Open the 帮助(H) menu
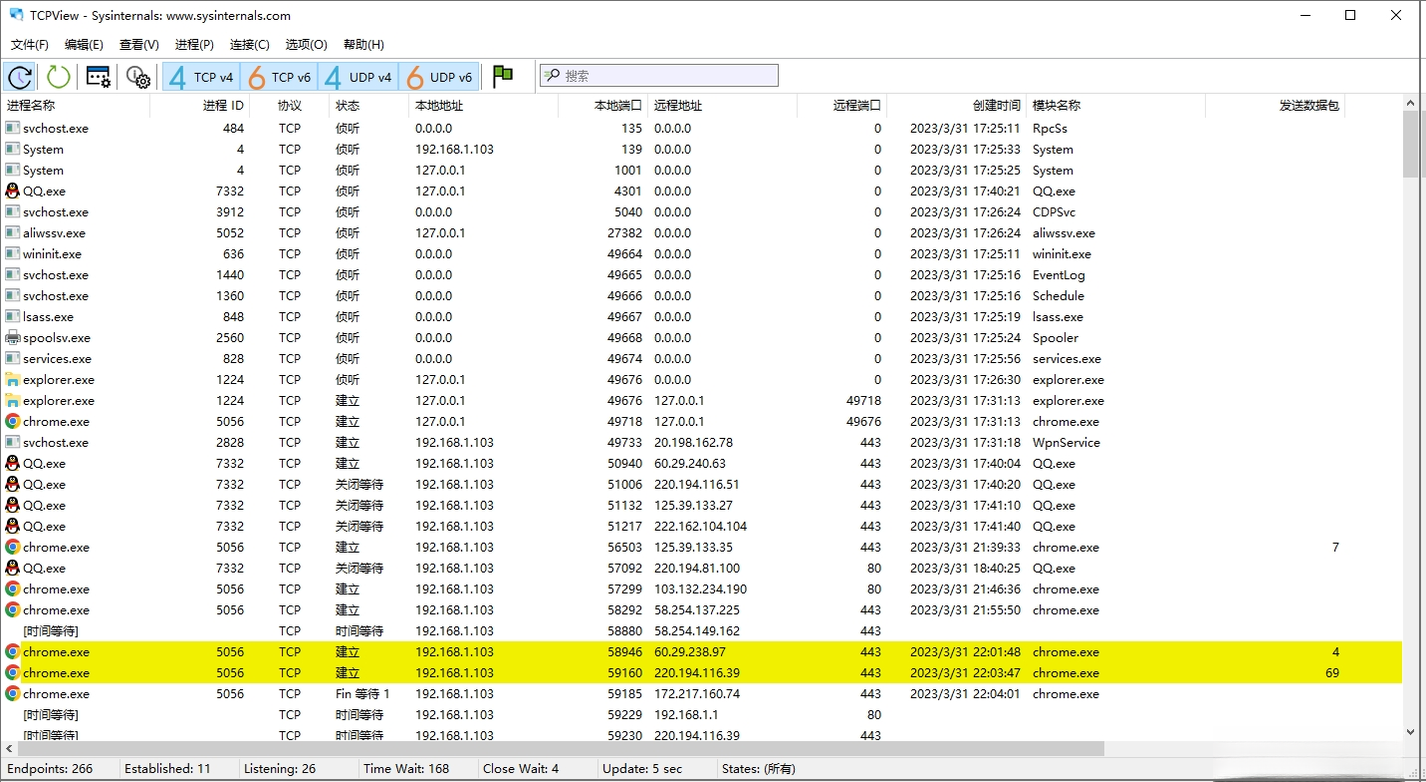 [x=364, y=44]
